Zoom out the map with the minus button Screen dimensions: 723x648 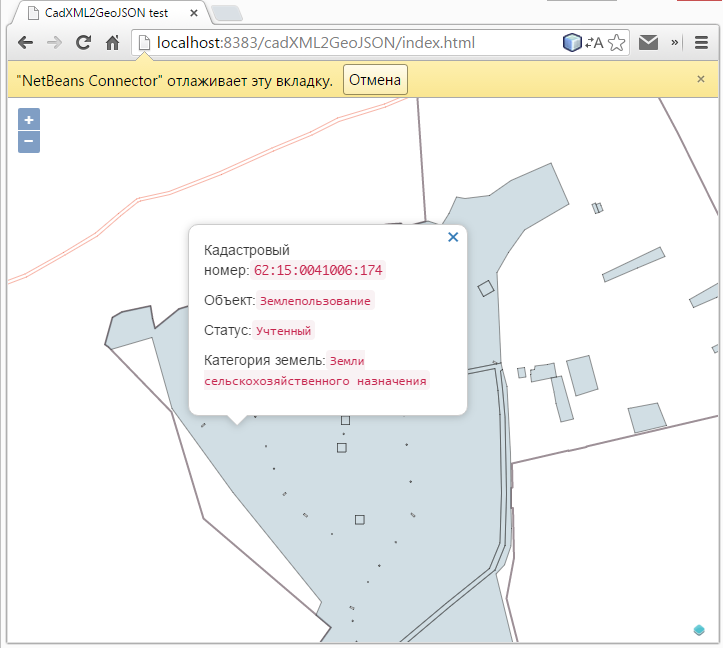29,142
